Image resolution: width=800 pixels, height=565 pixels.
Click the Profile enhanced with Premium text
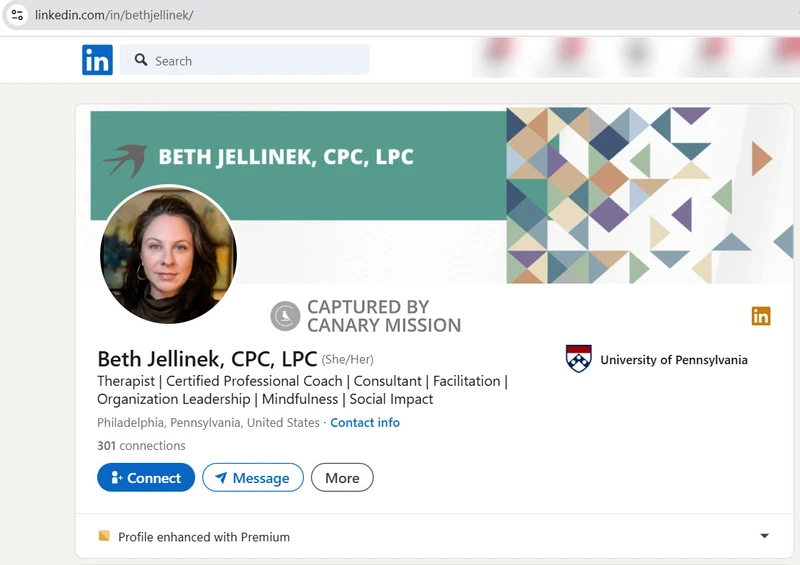coord(204,537)
